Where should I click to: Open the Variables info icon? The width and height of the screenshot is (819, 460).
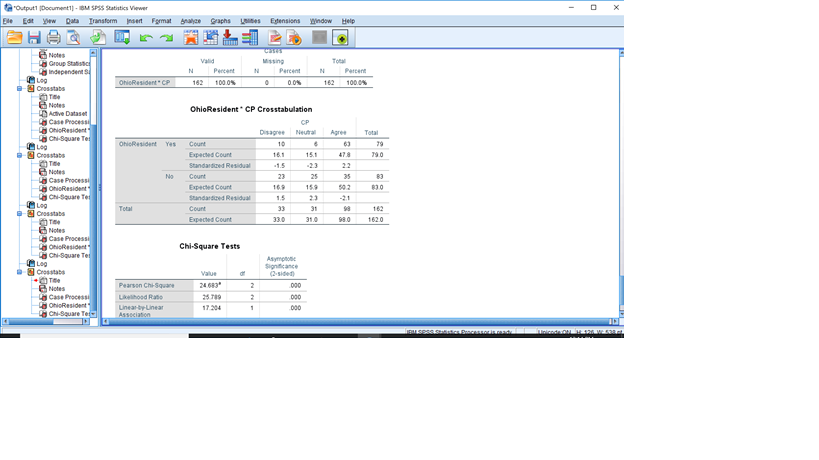point(250,38)
